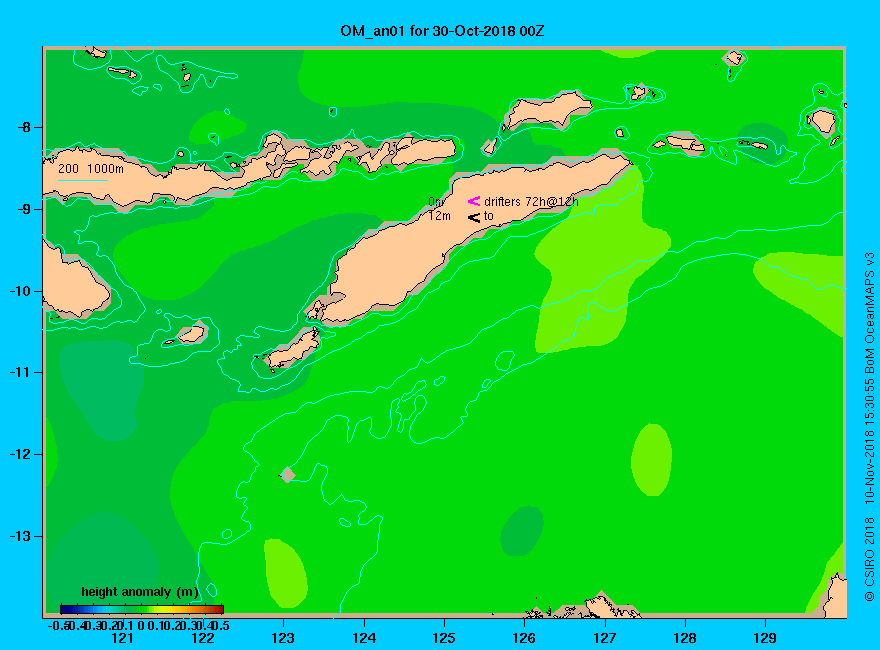The width and height of the screenshot is (880, 650).
Task: Click the latitude label -9
Action: (x=24, y=209)
